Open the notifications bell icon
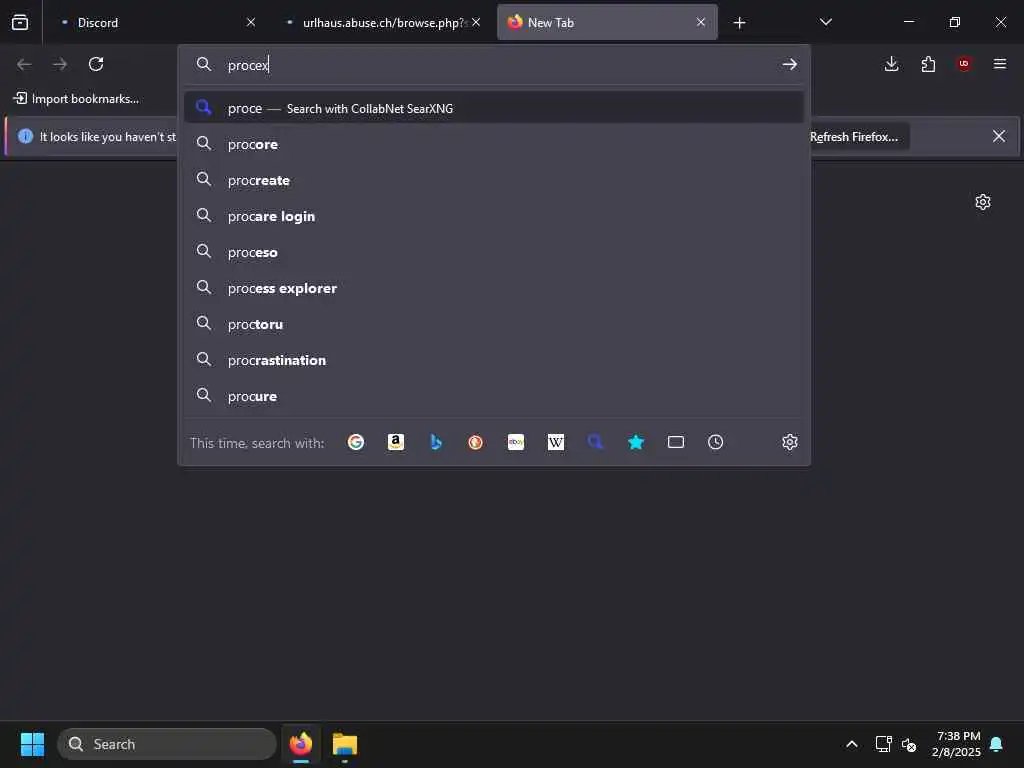Viewport: 1024px width, 768px height. click(996, 744)
